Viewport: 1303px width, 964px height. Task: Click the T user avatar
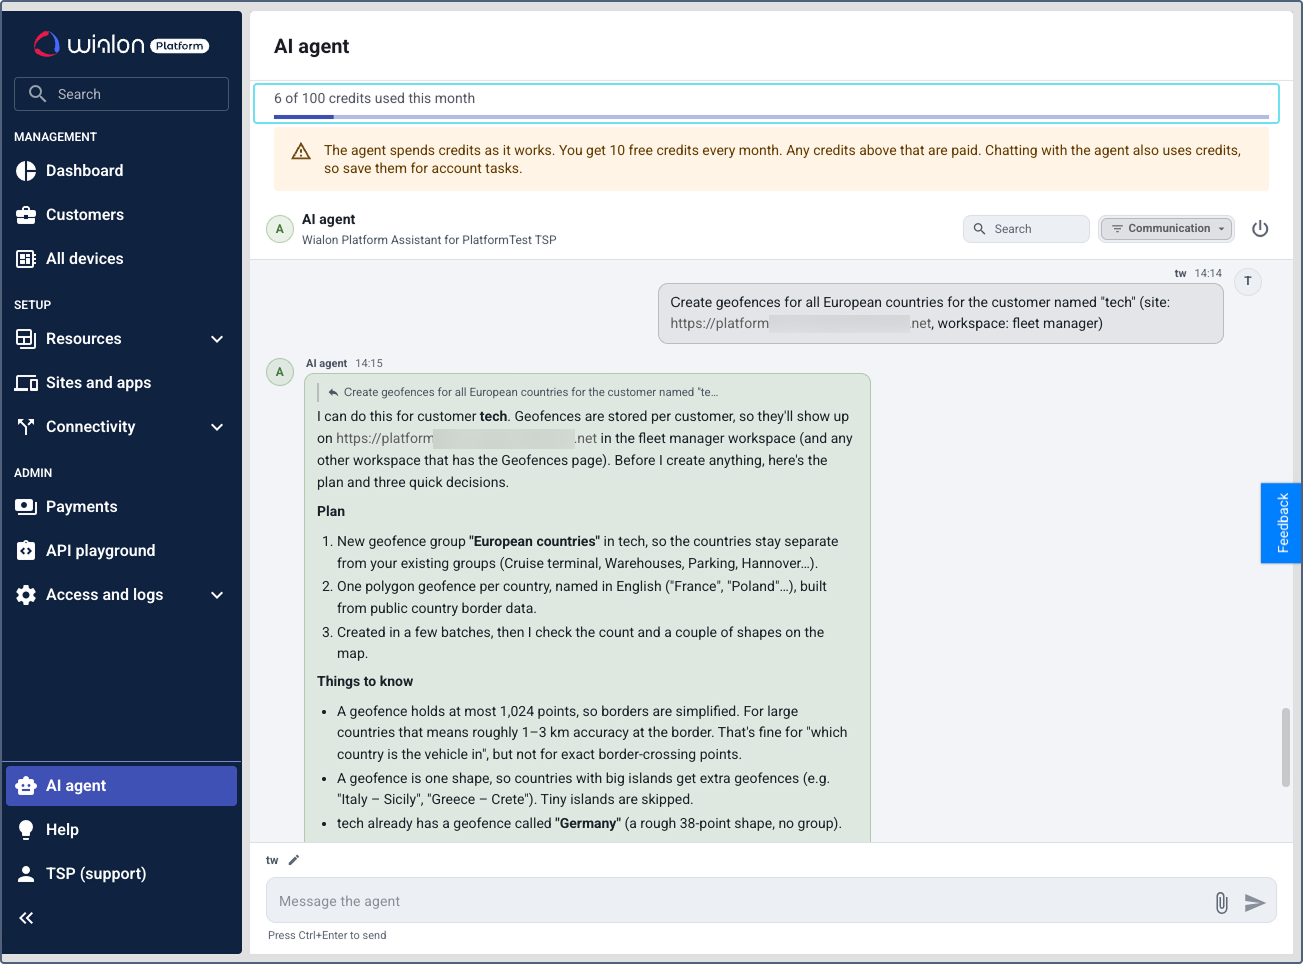point(1248,282)
